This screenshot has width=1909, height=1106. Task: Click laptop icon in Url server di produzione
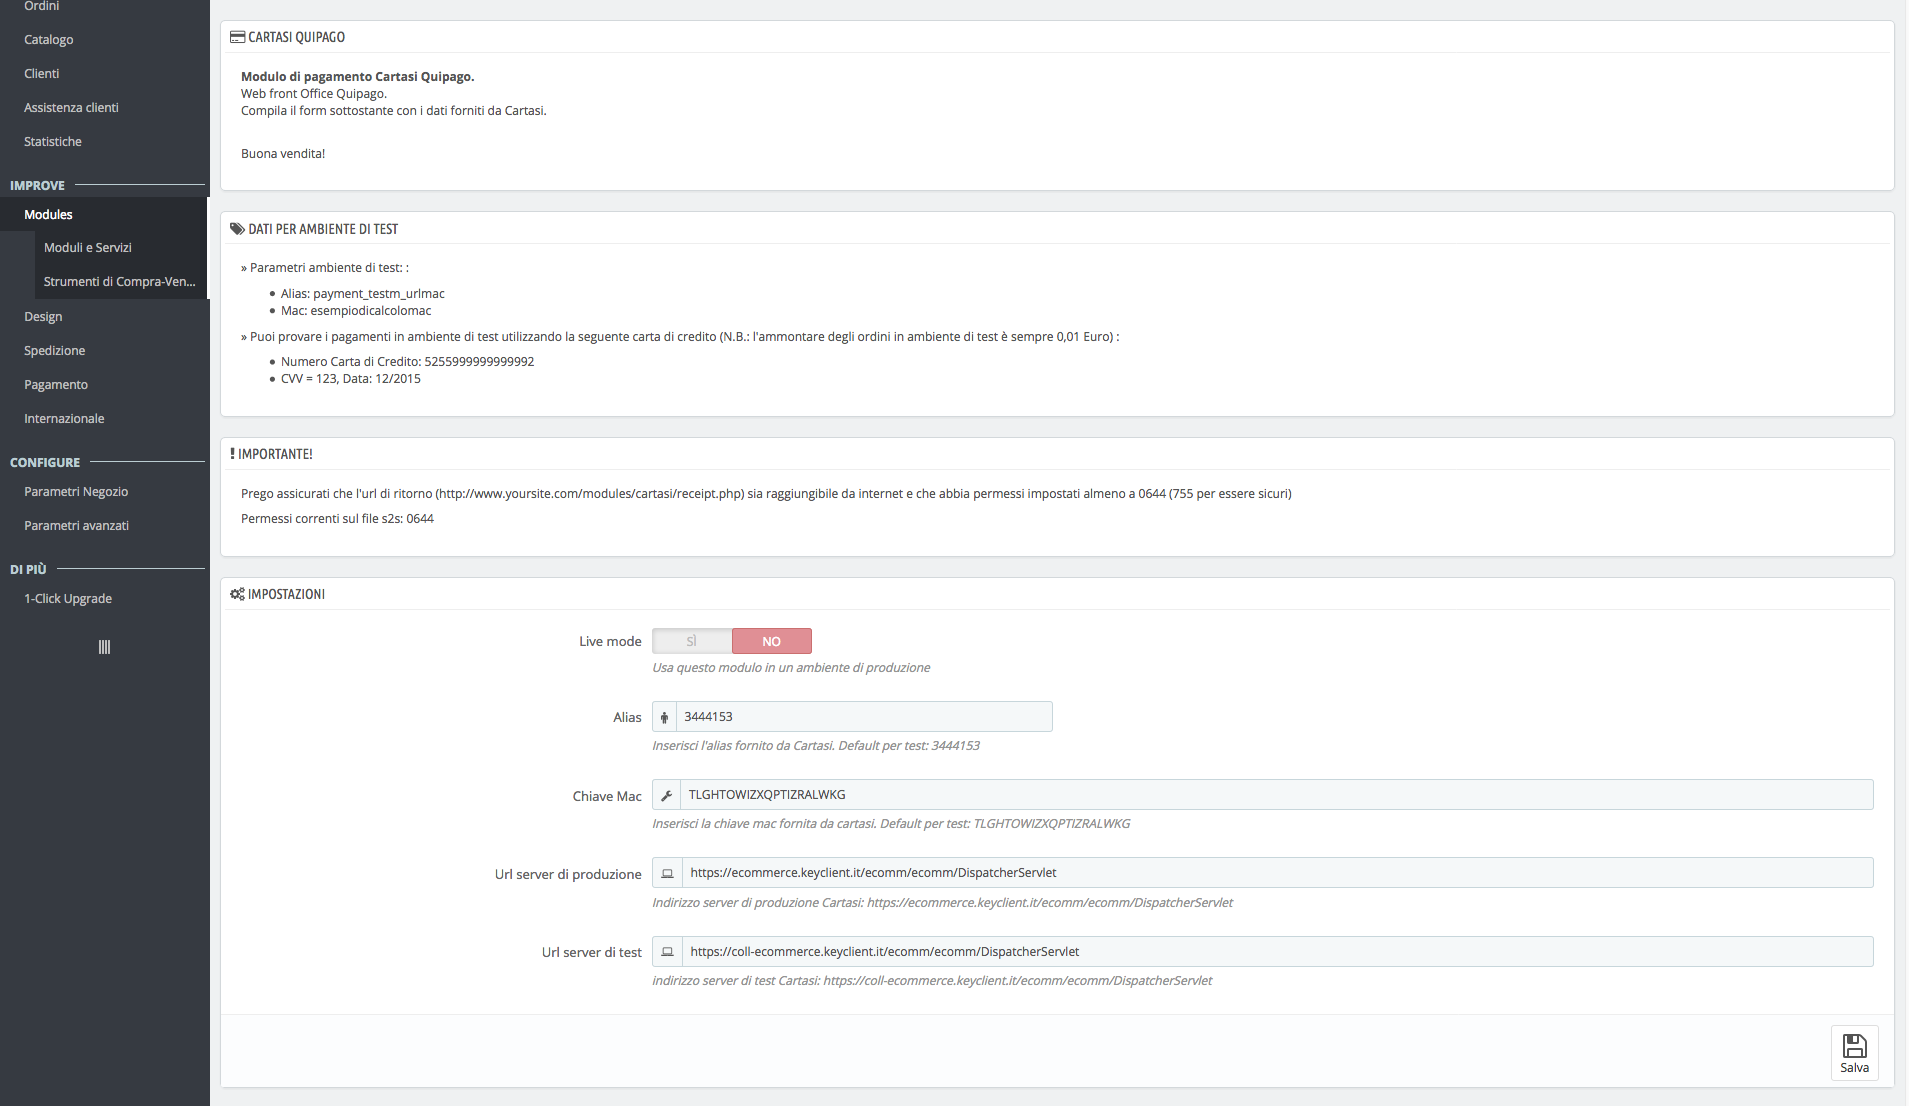pyautogui.click(x=667, y=873)
